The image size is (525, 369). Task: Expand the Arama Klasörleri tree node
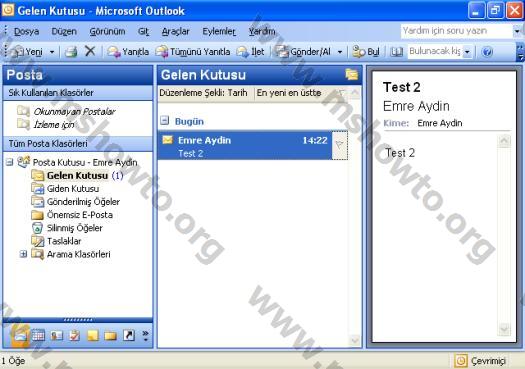(23, 254)
